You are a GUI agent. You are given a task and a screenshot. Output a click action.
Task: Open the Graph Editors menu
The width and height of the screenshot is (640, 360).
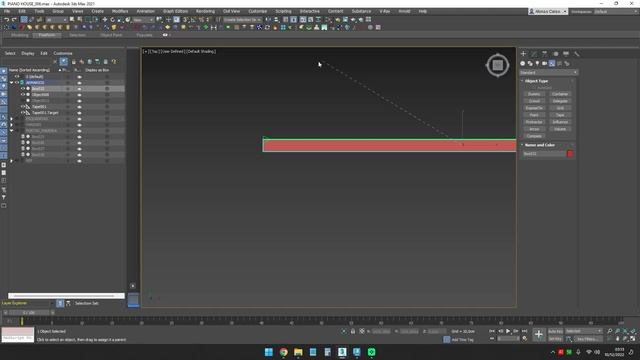coord(176,11)
